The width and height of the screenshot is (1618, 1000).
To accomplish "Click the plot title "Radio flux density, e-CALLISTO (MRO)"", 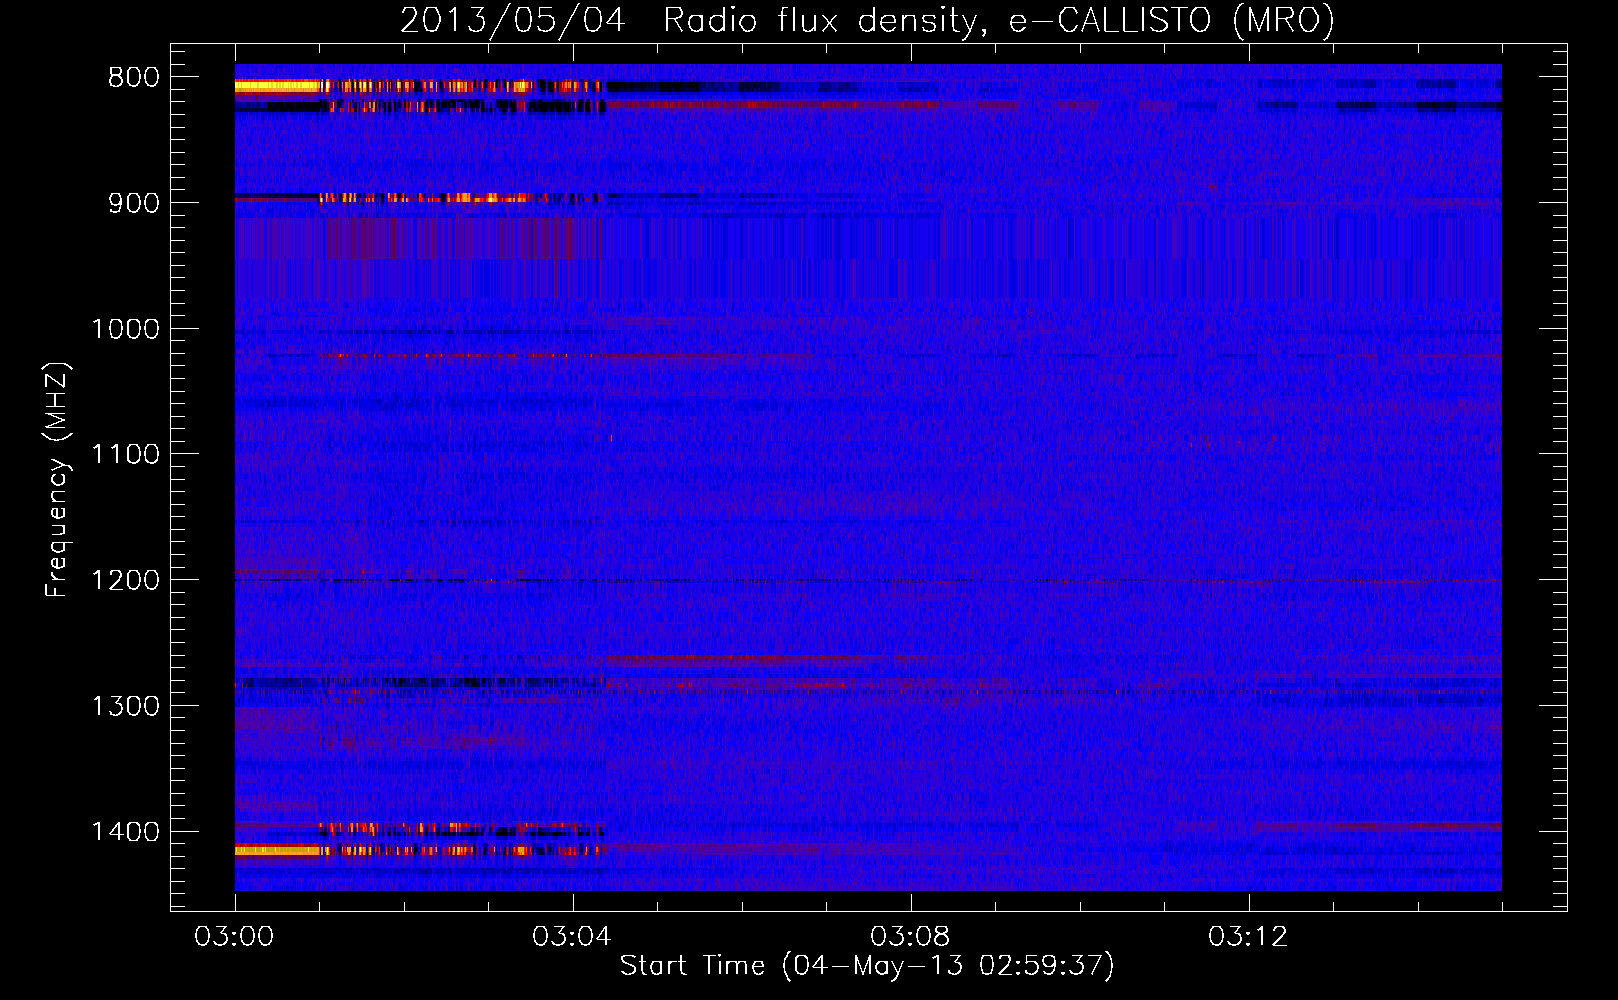I will coord(998,20).
